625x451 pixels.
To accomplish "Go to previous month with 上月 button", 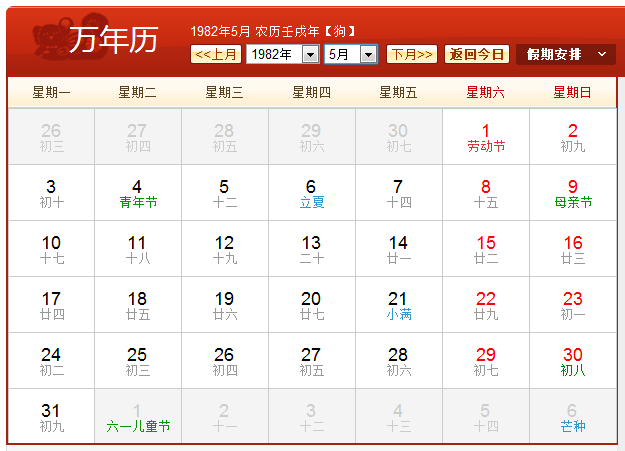I will [216, 54].
